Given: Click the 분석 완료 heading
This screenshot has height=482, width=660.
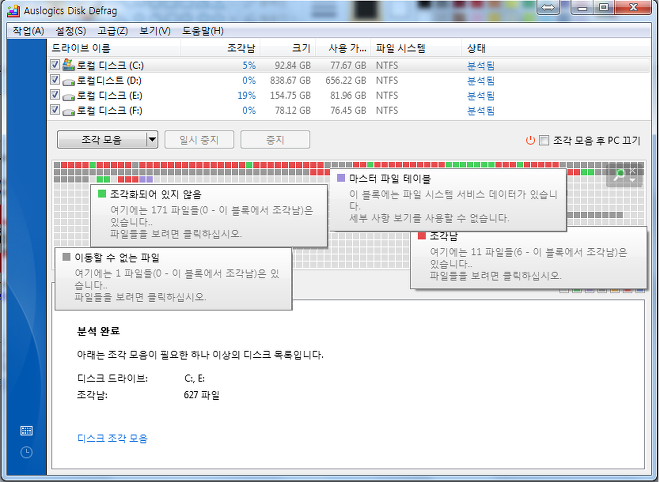Looking at the screenshot, I should (98, 331).
